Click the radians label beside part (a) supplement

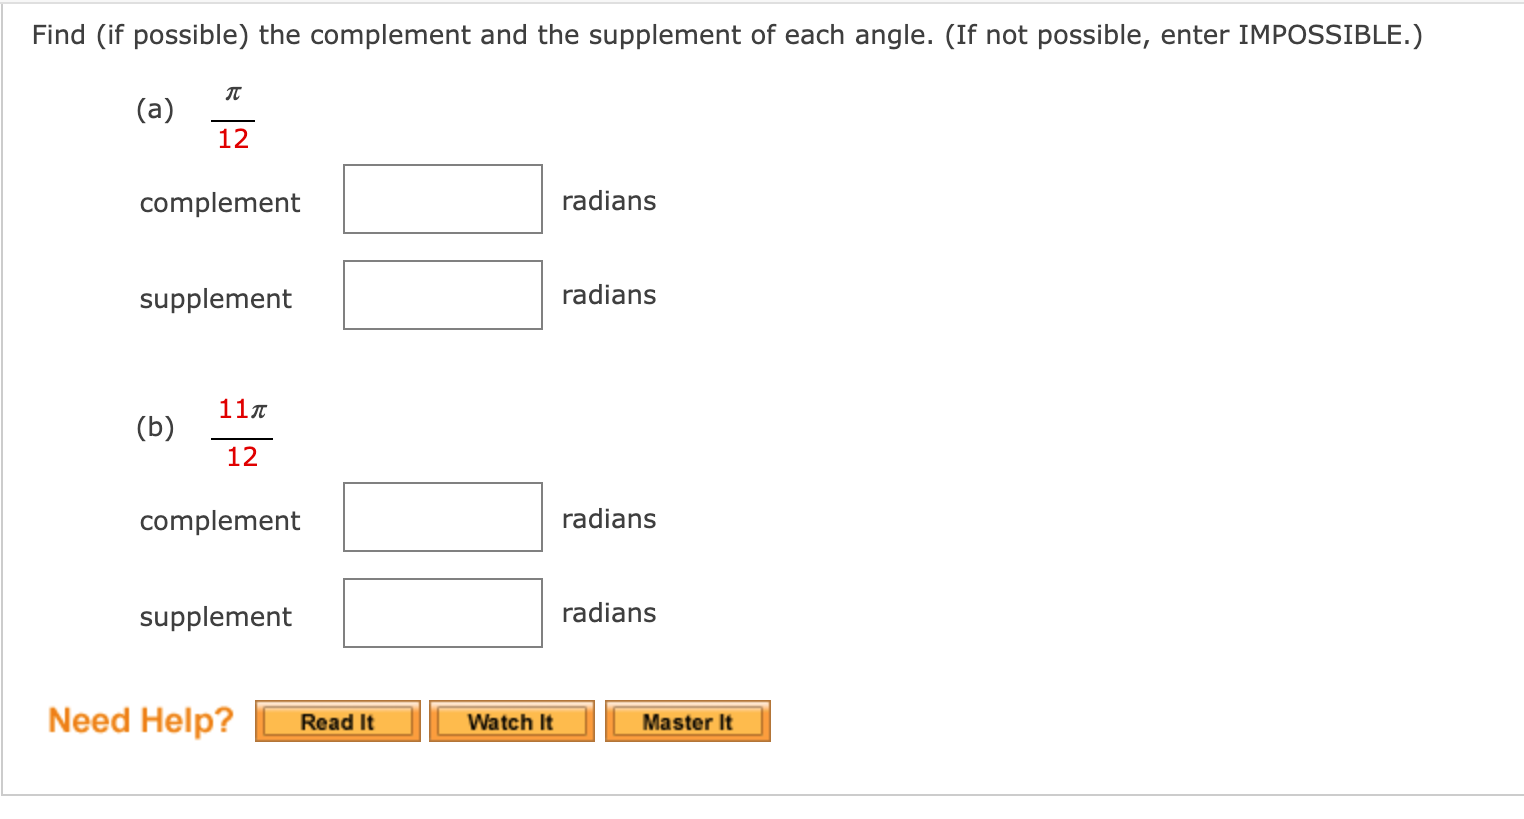(x=608, y=294)
